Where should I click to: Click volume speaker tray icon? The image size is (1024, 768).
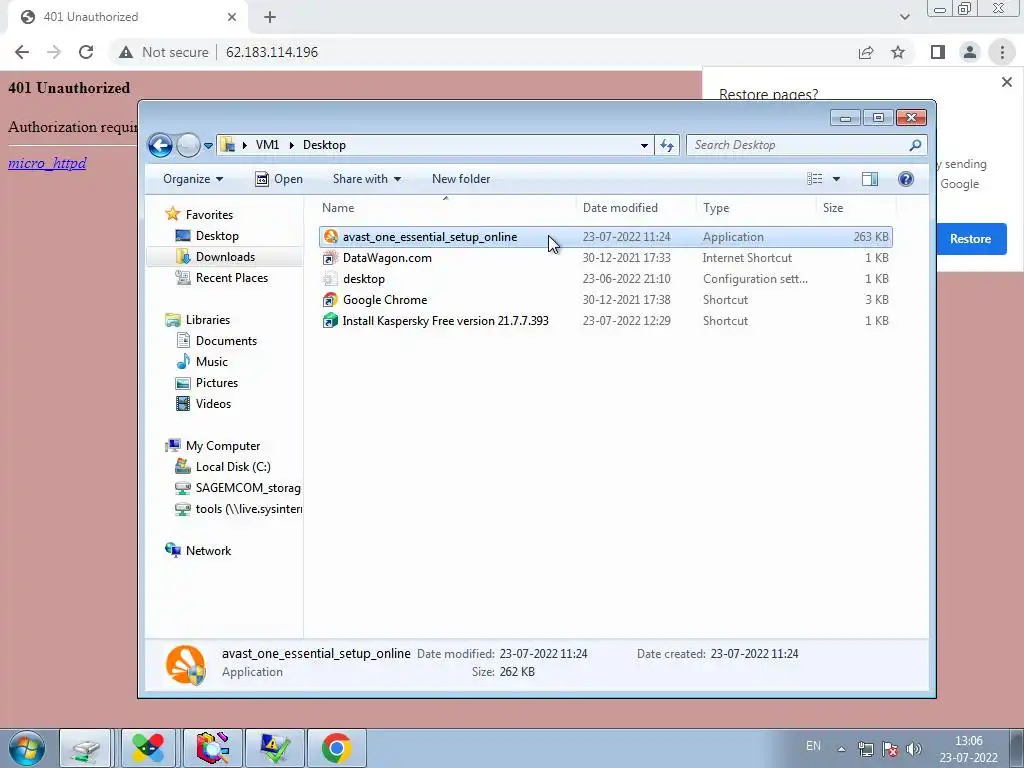point(914,749)
